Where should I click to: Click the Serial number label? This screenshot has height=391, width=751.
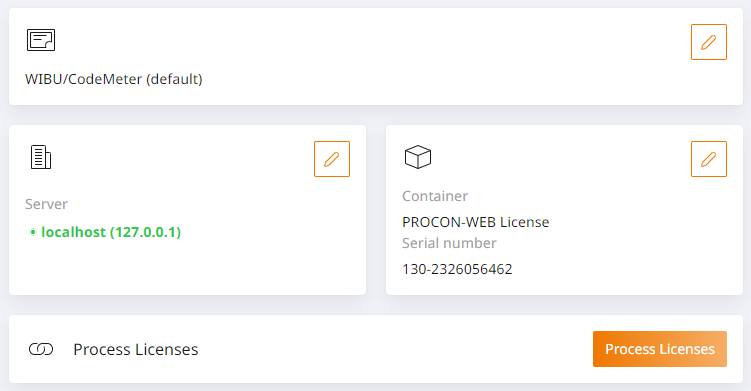[x=449, y=243]
